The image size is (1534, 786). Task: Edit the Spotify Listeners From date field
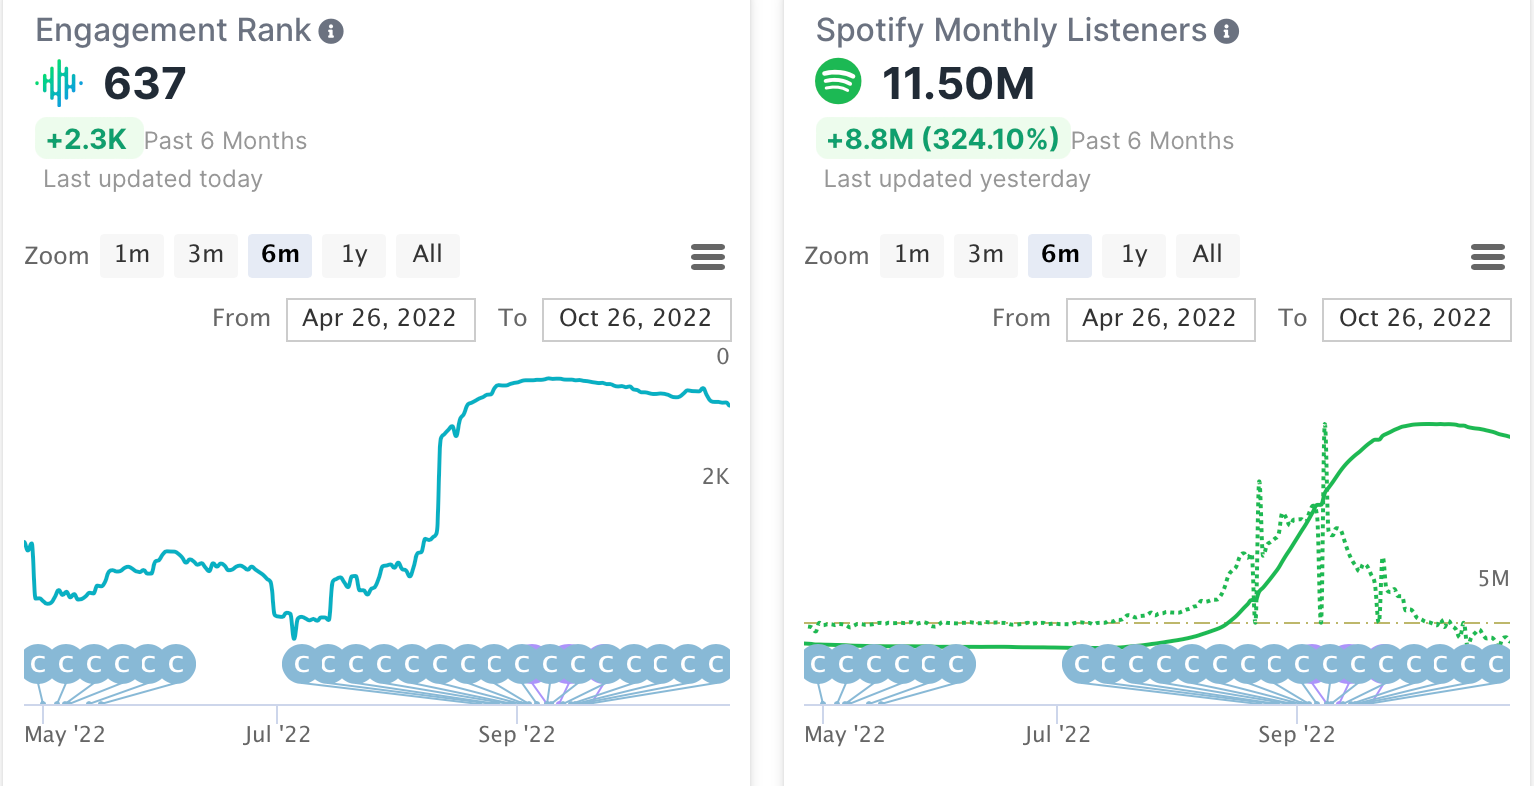coord(1160,319)
